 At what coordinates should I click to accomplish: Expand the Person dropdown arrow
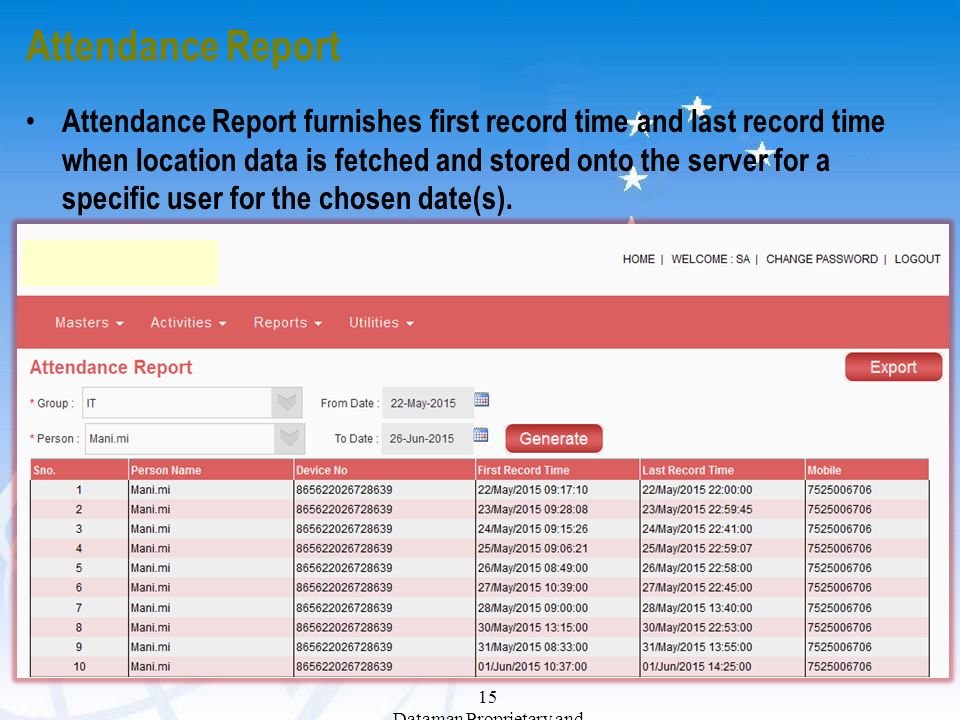[x=289, y=438]
